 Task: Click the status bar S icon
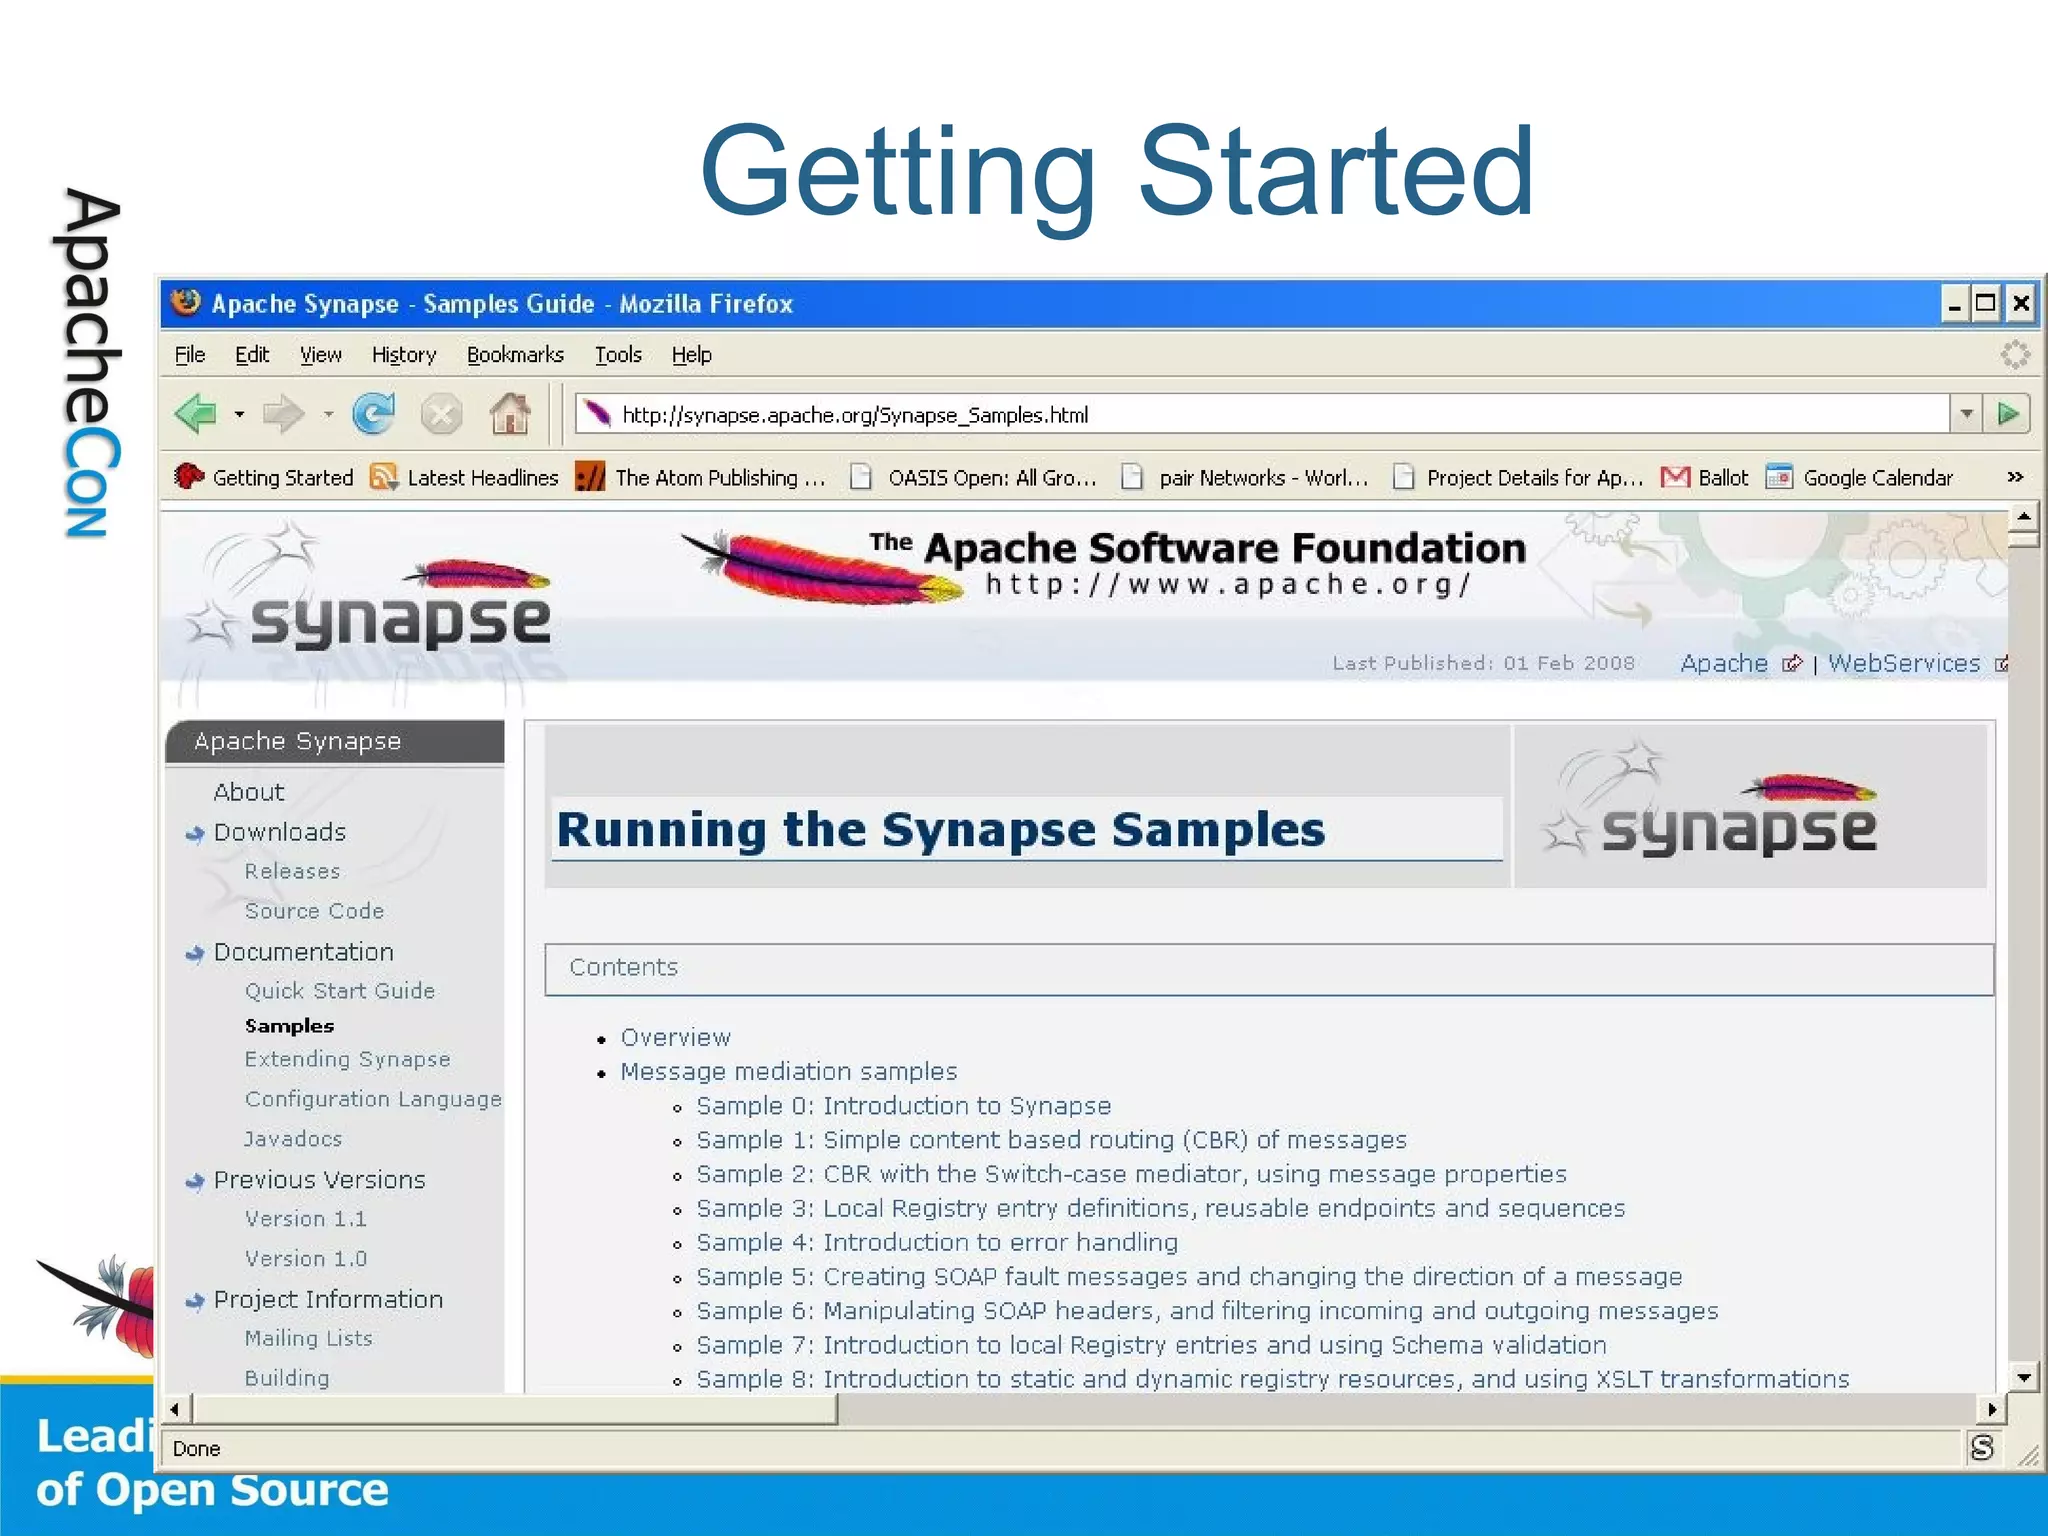click(1981, 1447)
